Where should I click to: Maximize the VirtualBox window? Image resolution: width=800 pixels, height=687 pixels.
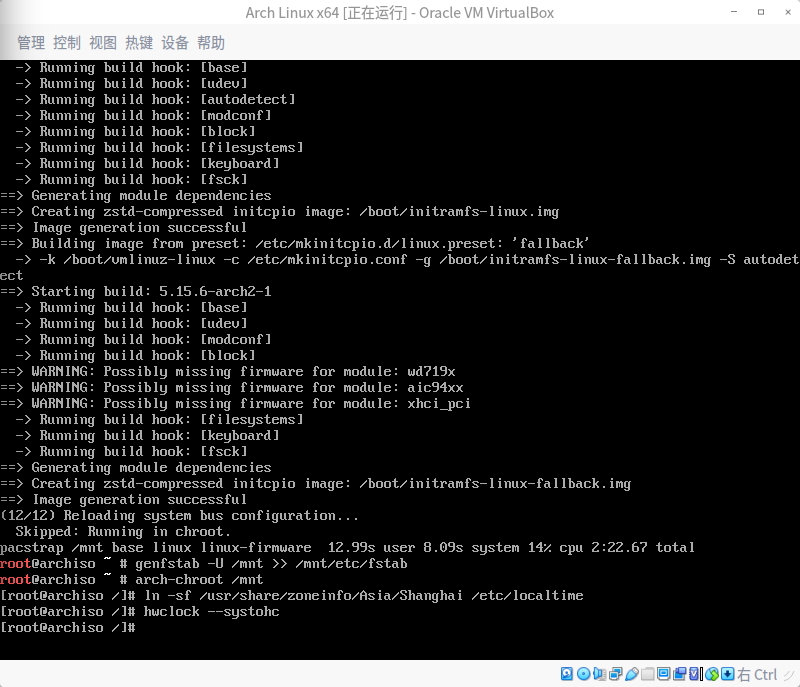[x=761, y=12]
